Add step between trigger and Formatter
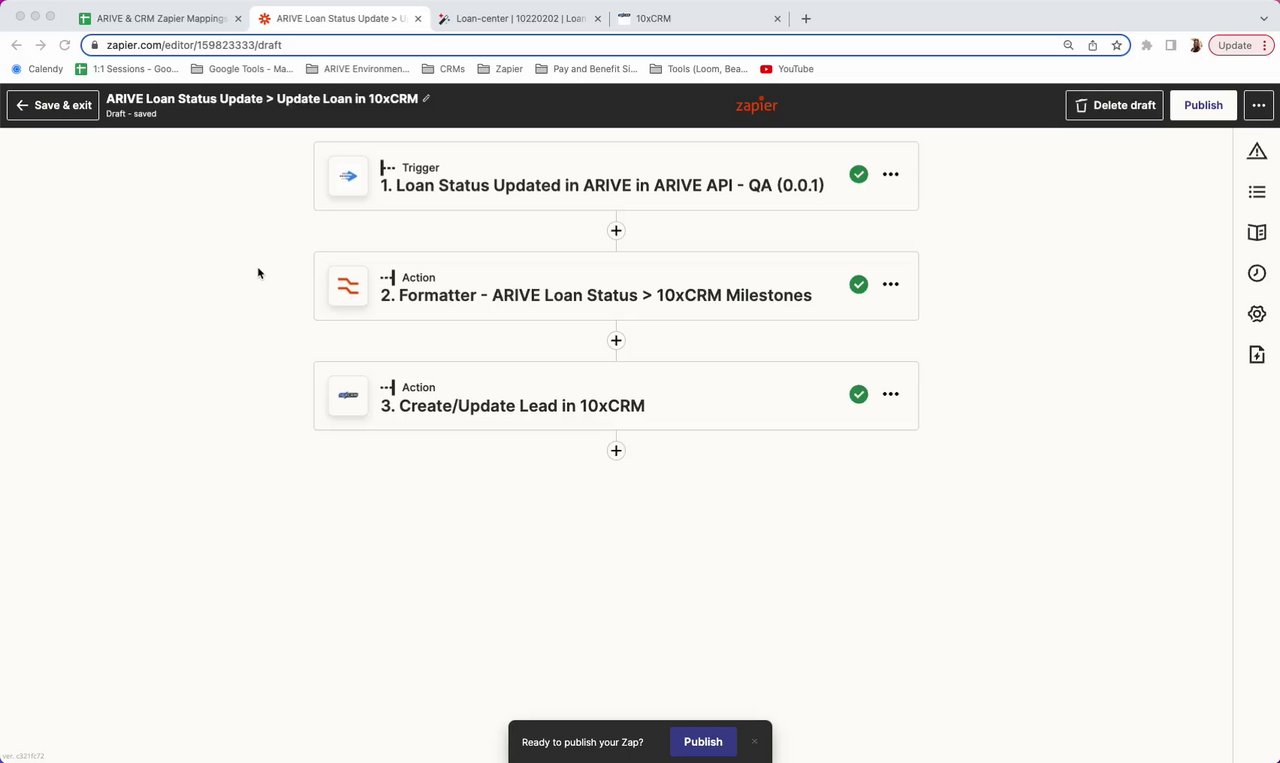 616,230
